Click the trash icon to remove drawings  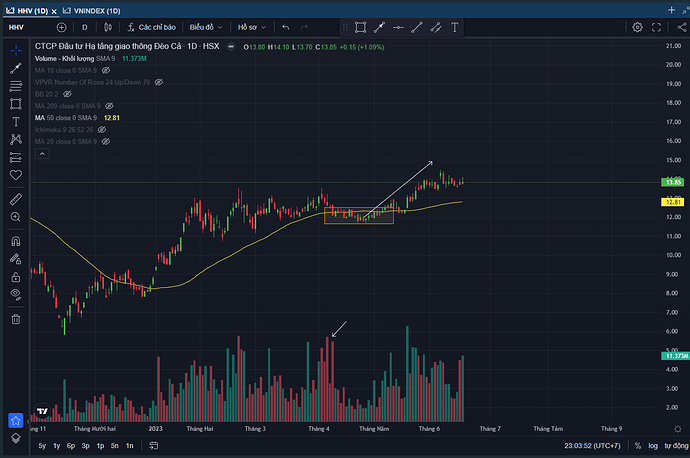[15, 319]
